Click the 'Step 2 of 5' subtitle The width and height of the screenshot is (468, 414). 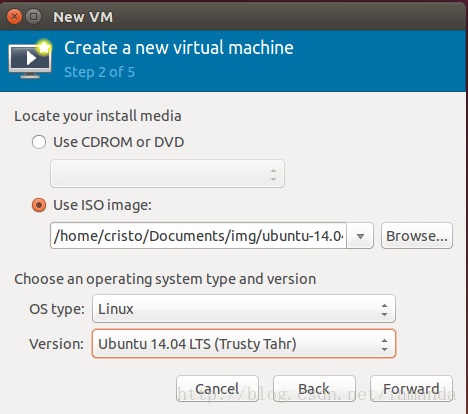pos(99,72)
